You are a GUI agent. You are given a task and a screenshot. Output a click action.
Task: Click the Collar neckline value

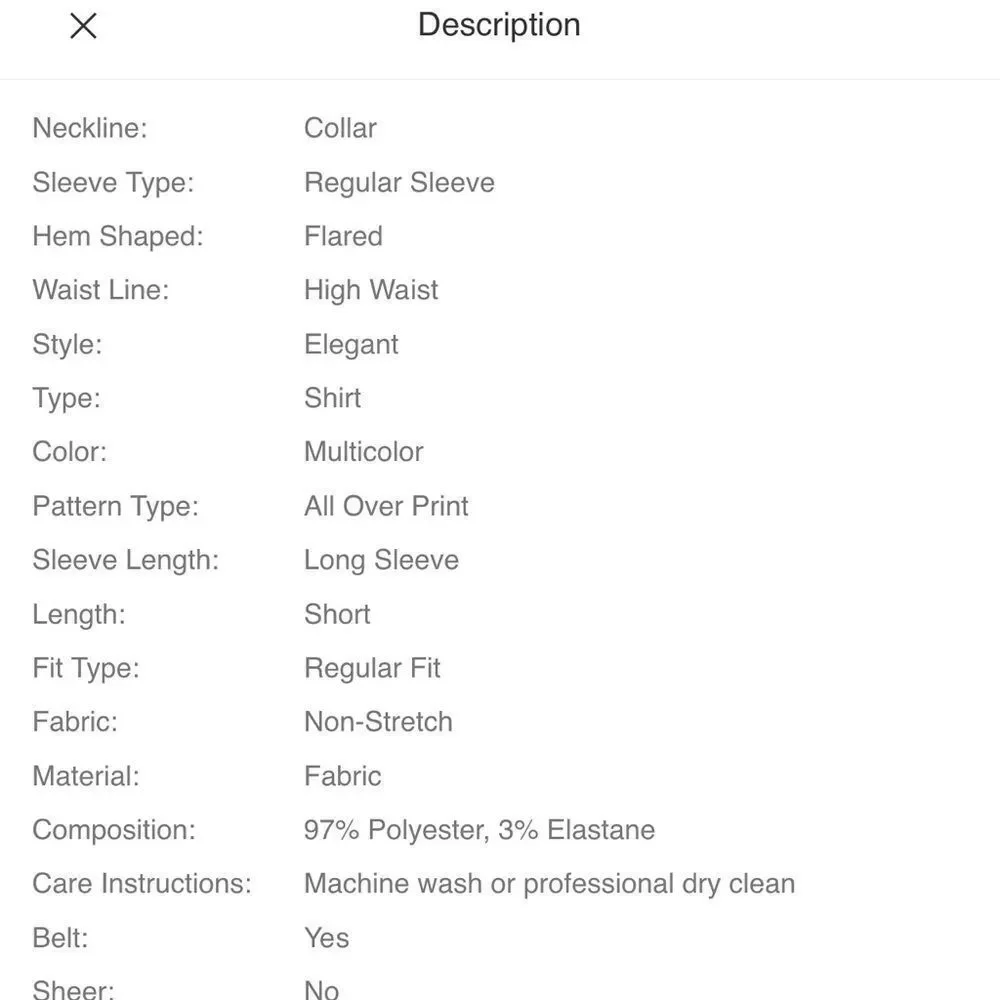coord(340,128)
